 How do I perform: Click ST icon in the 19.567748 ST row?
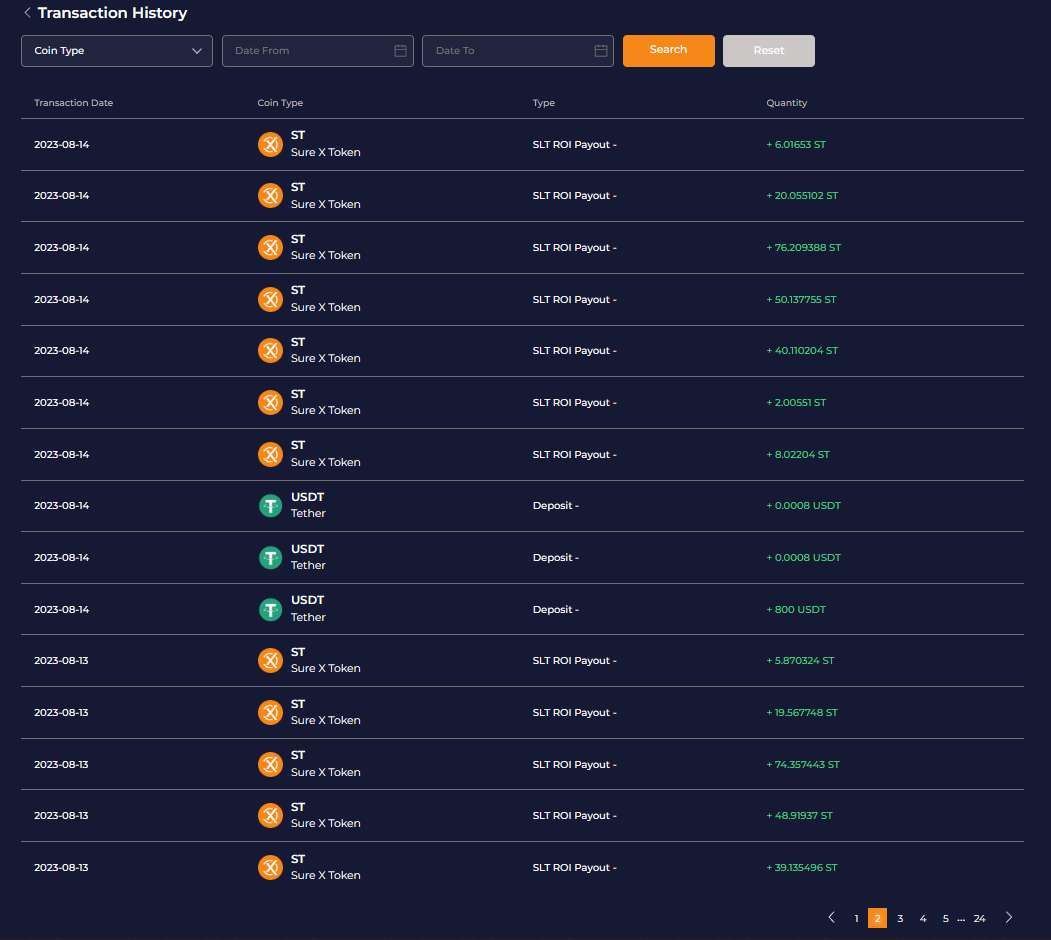tap(270, 712)
